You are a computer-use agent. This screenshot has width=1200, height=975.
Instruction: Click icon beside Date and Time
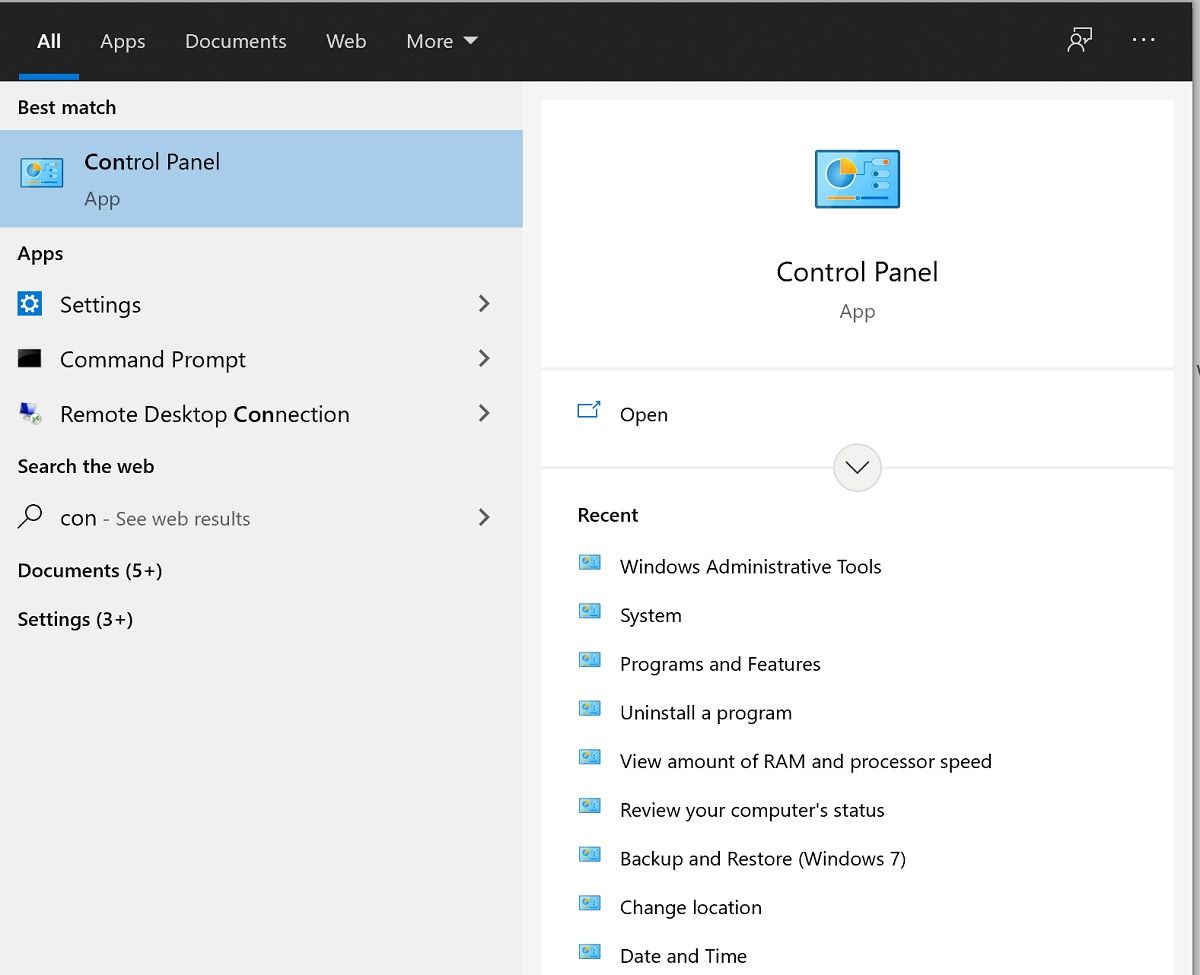pyautogui.click(x=590, y=952)
